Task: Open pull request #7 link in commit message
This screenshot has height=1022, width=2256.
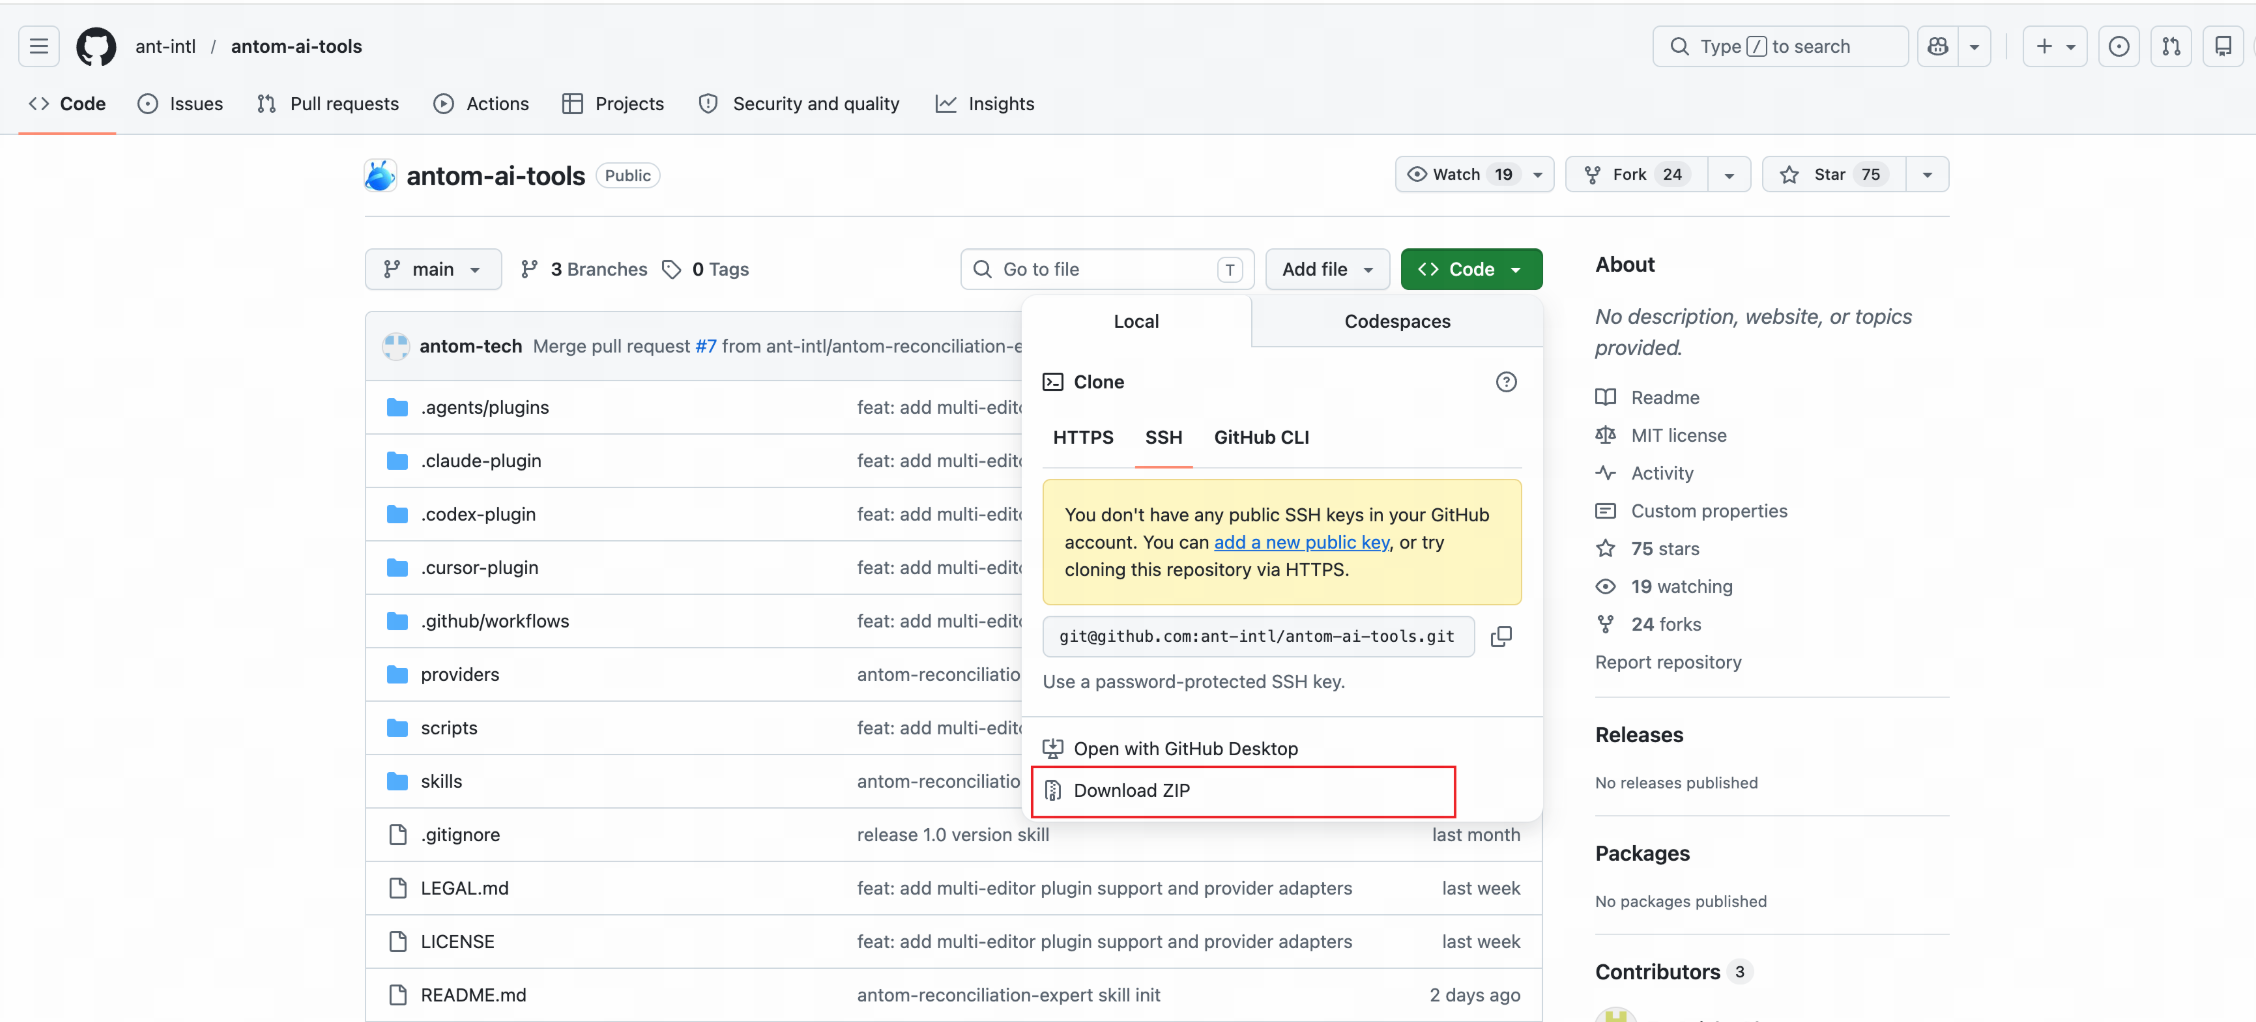Action: click(x=706, y=346)
